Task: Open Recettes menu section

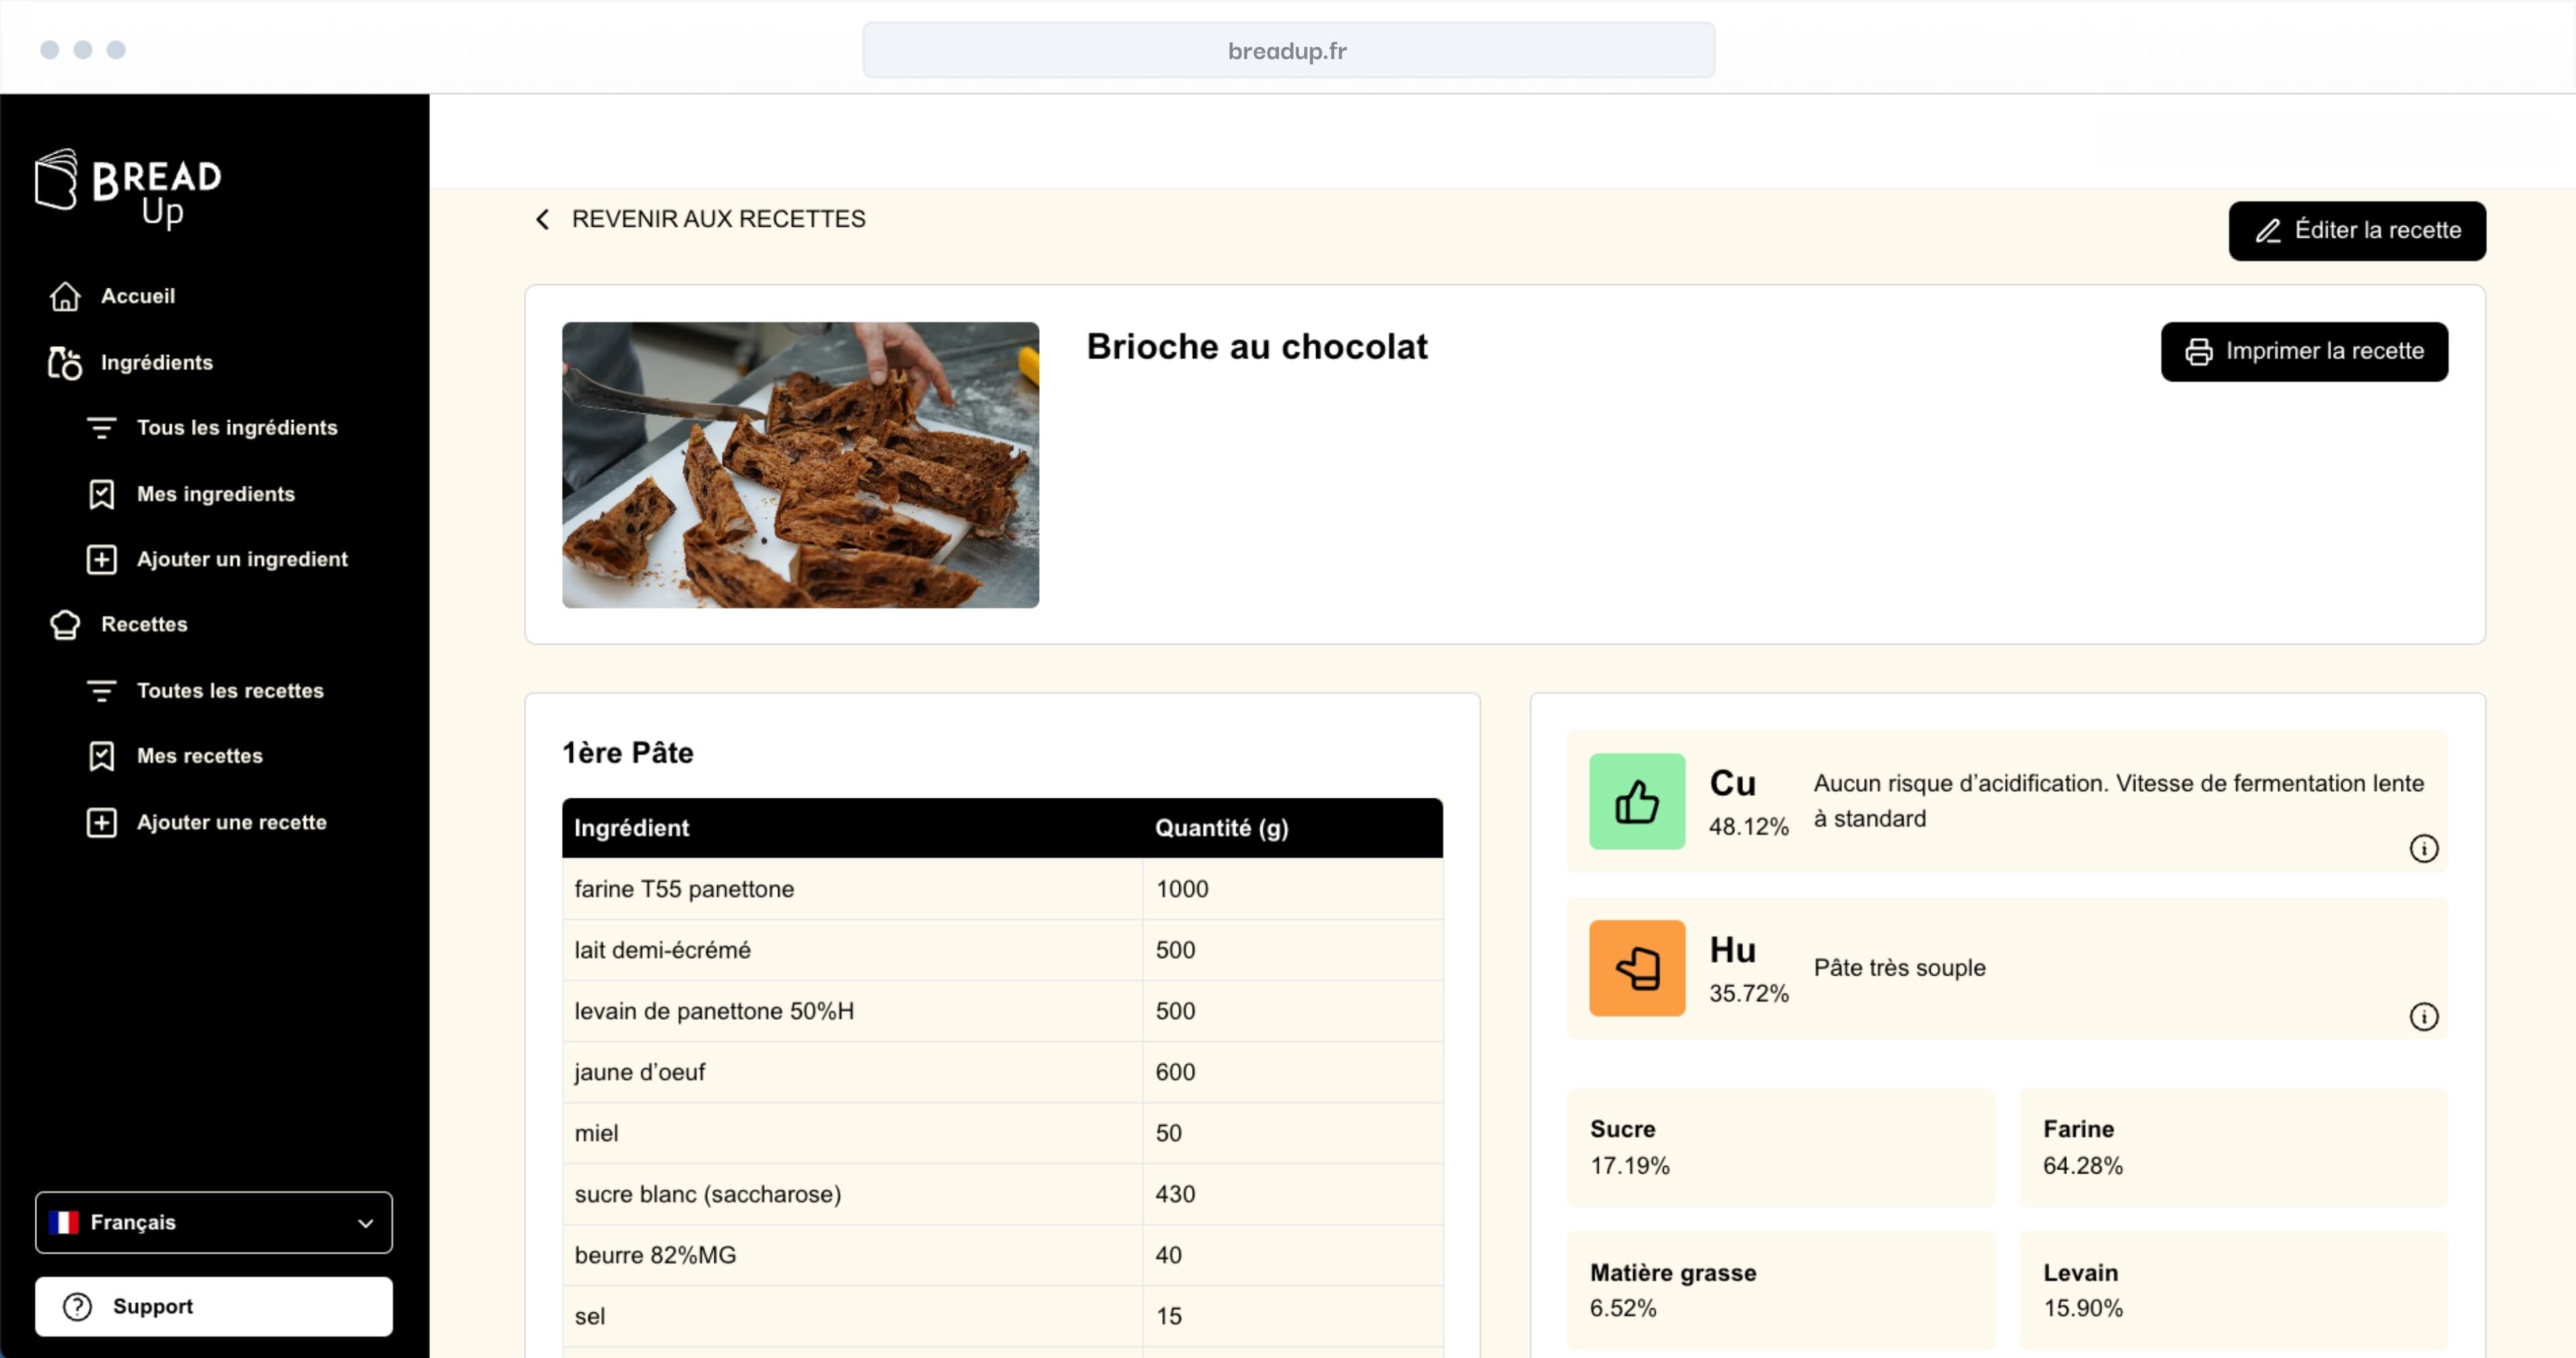Action: point(144,624)
